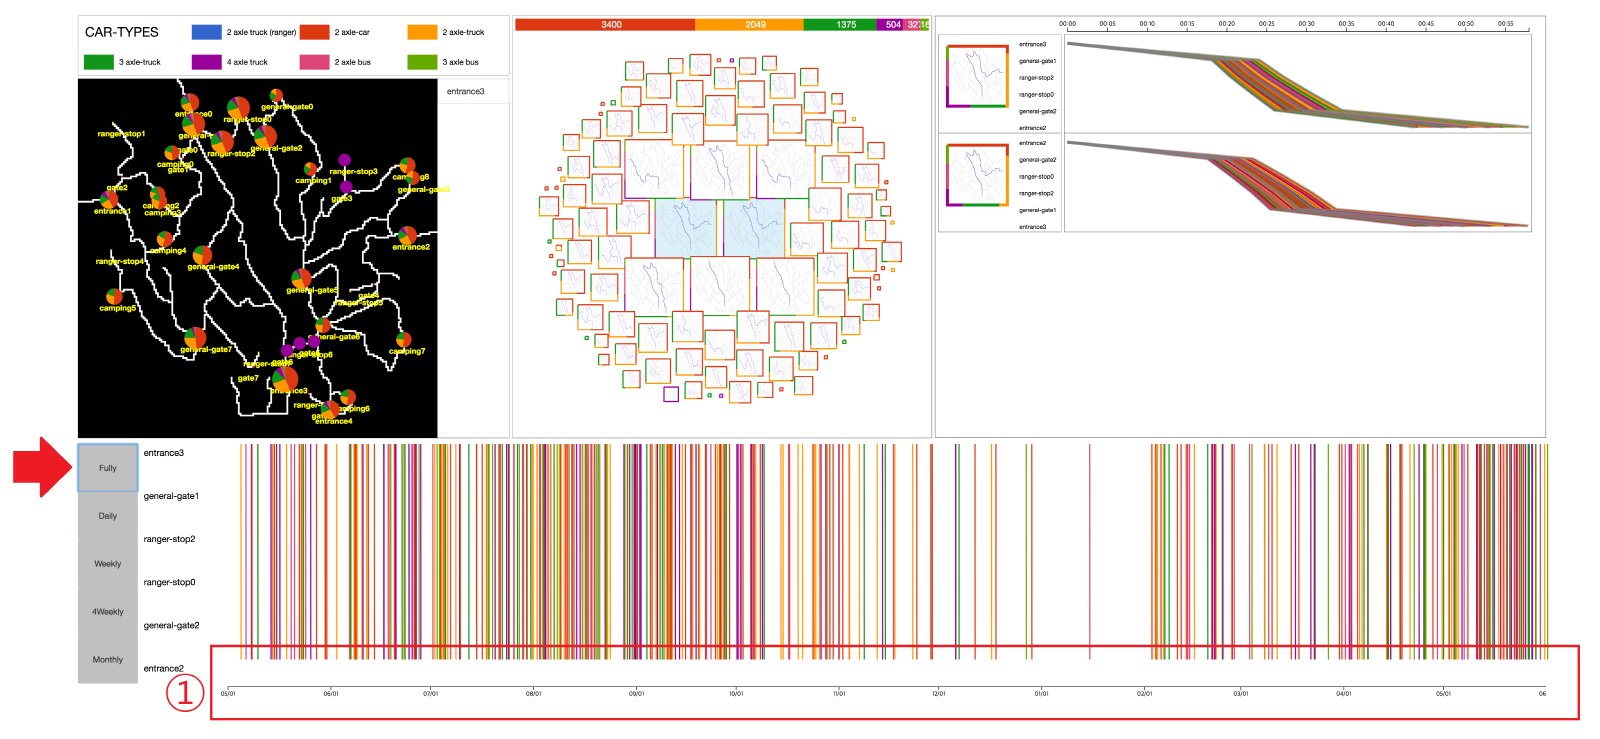Select the general-gate5 pie chart marker
This screenshot has width=1600, height=739.
[301, 278]
